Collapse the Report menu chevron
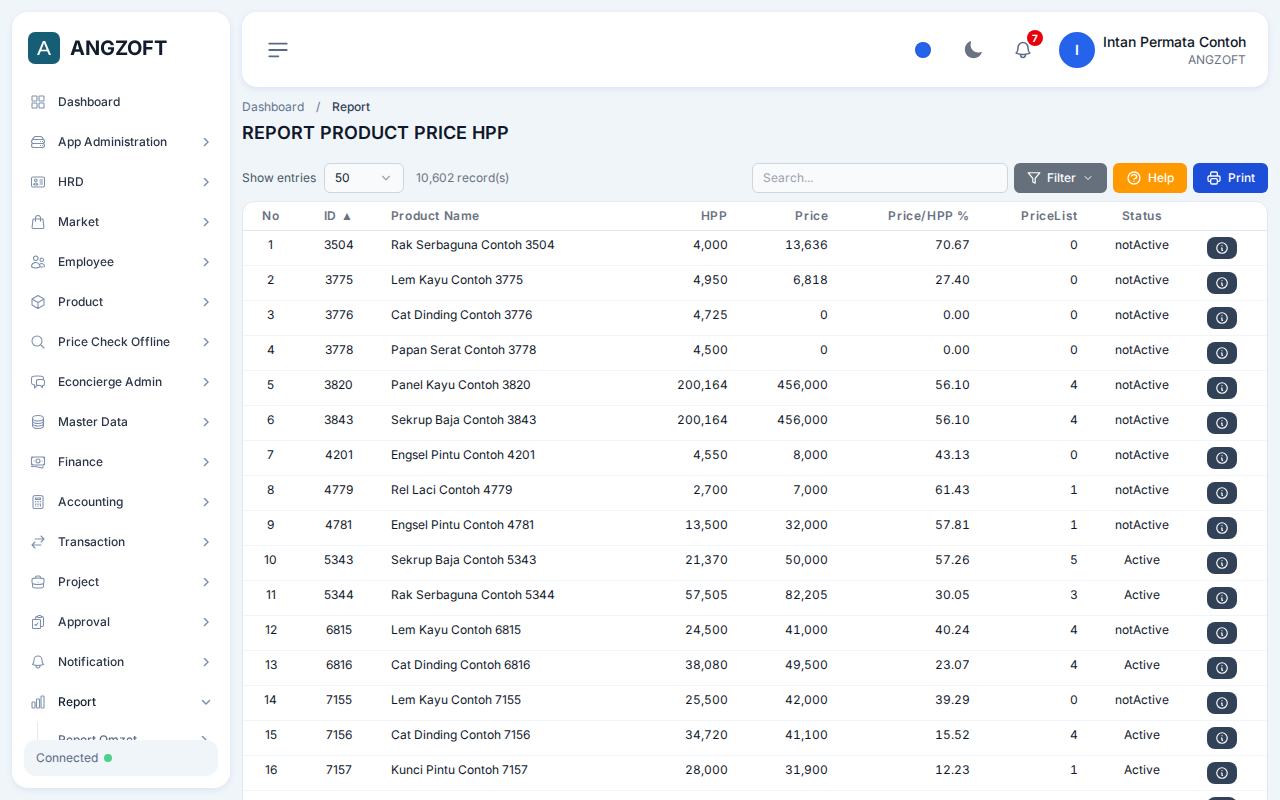This screenshot has width=1280, height=800. coord(206,702)
